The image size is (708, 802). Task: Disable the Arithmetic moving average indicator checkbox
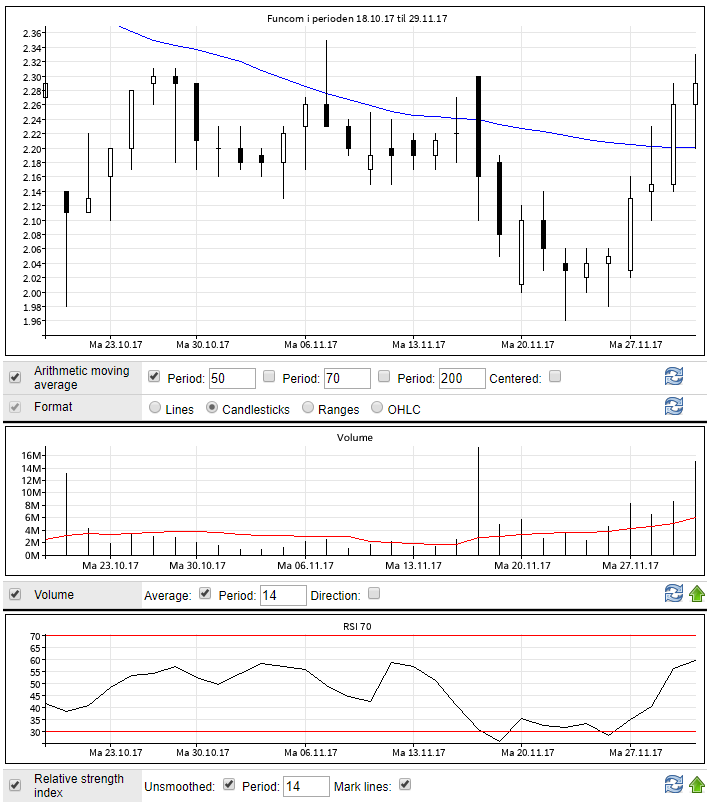[x=15, y=377]
